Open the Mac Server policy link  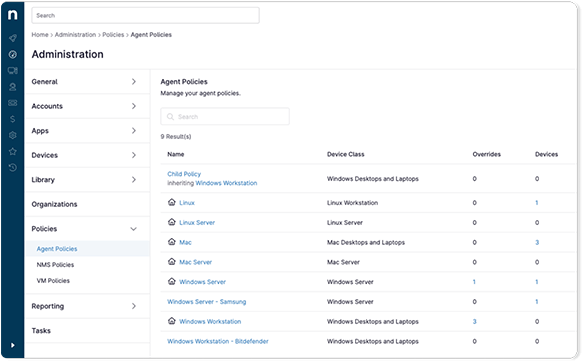(196, 262)
